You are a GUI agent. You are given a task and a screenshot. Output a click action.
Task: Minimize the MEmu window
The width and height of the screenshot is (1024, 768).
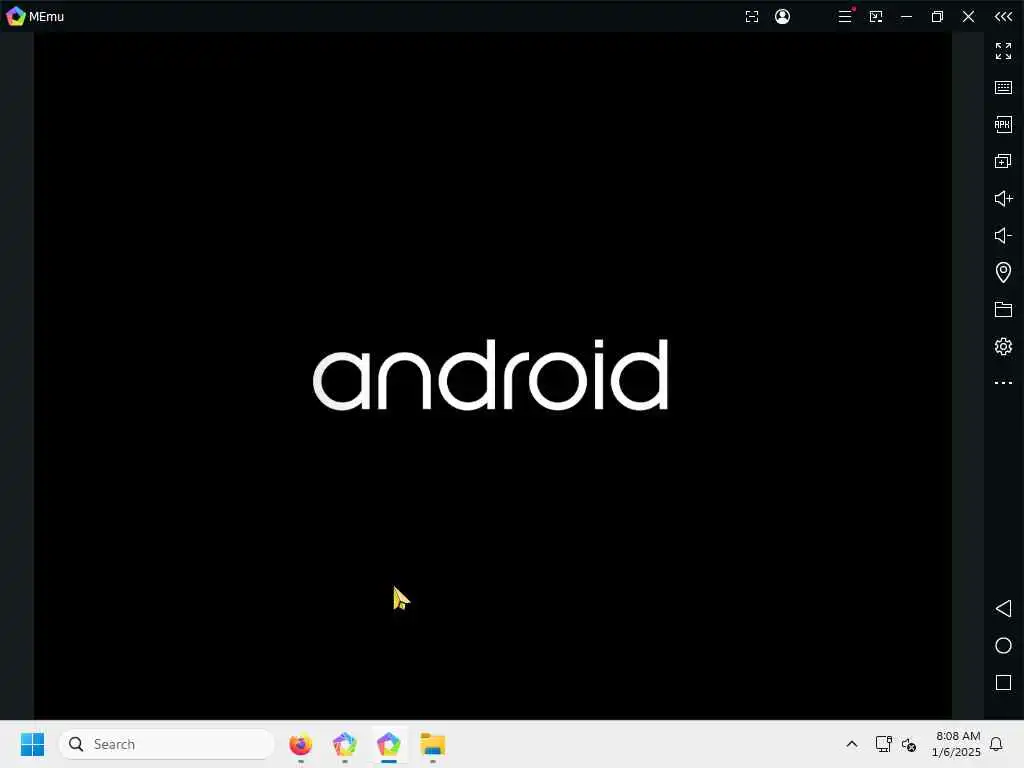point(906,16)
